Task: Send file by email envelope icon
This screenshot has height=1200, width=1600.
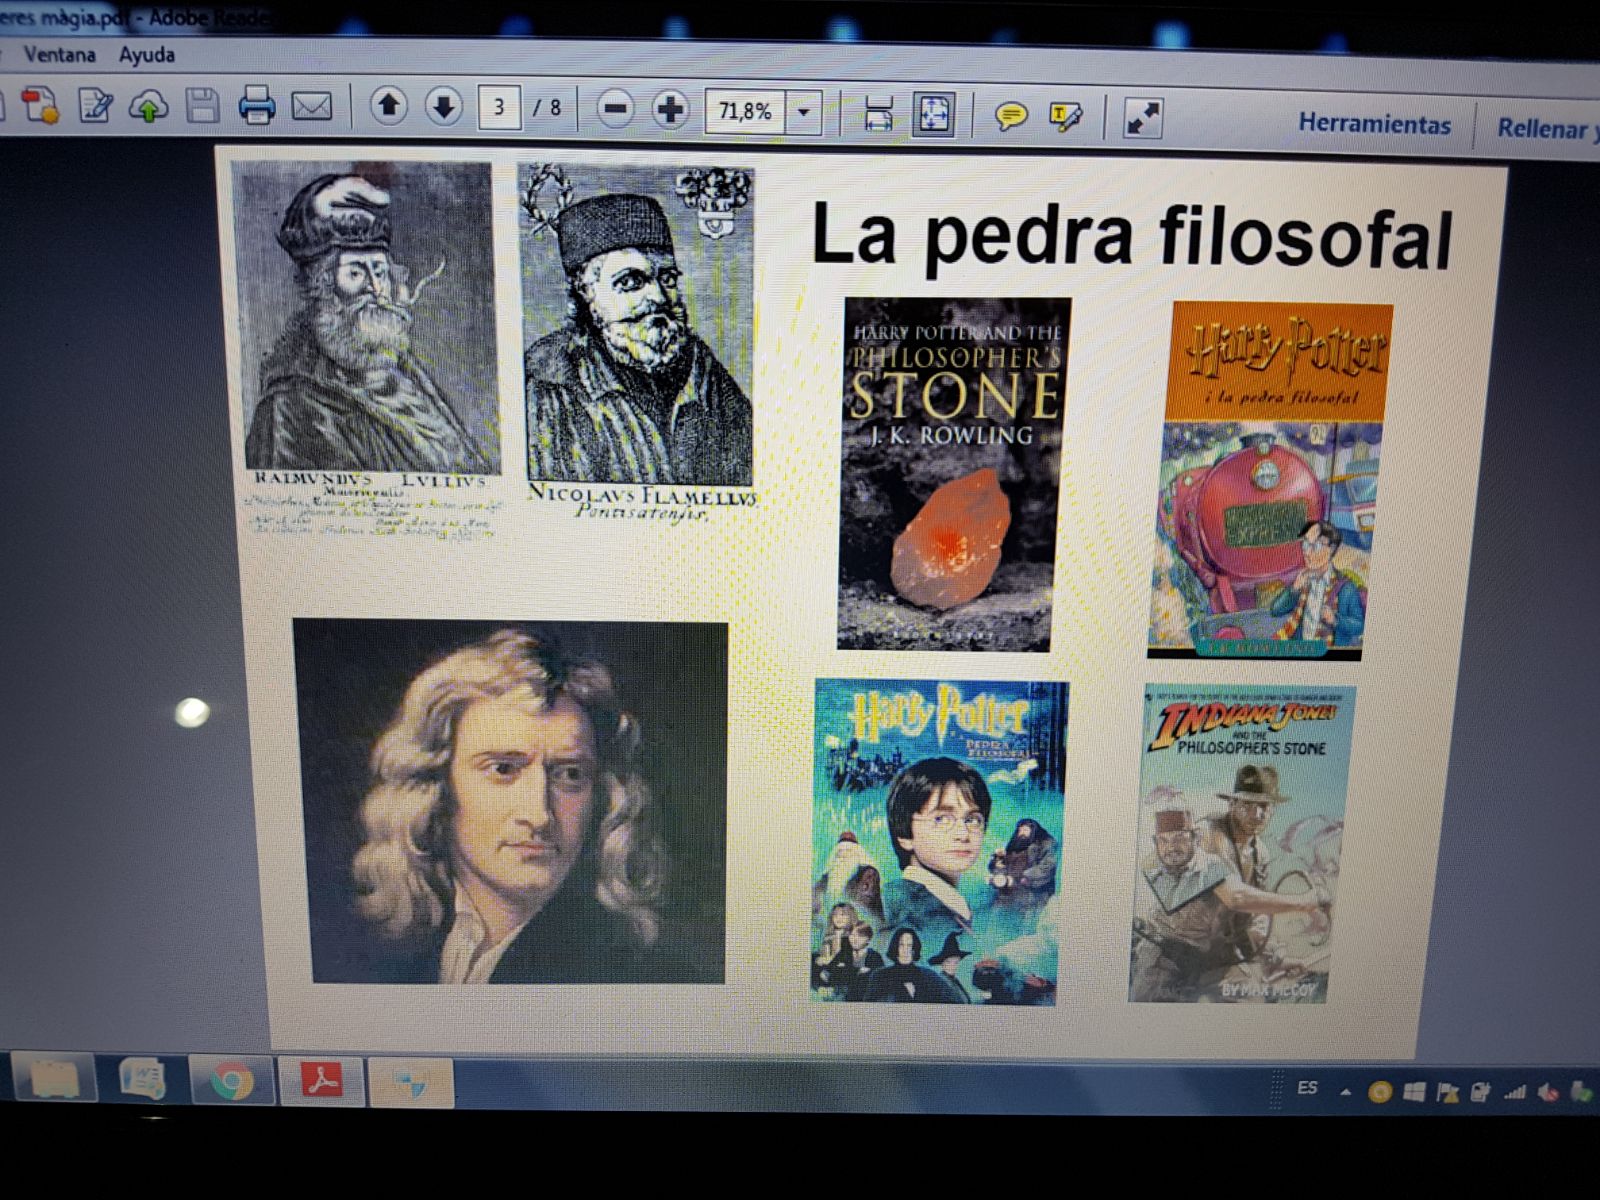Action: pyautogui.click(x=311, y=106)
